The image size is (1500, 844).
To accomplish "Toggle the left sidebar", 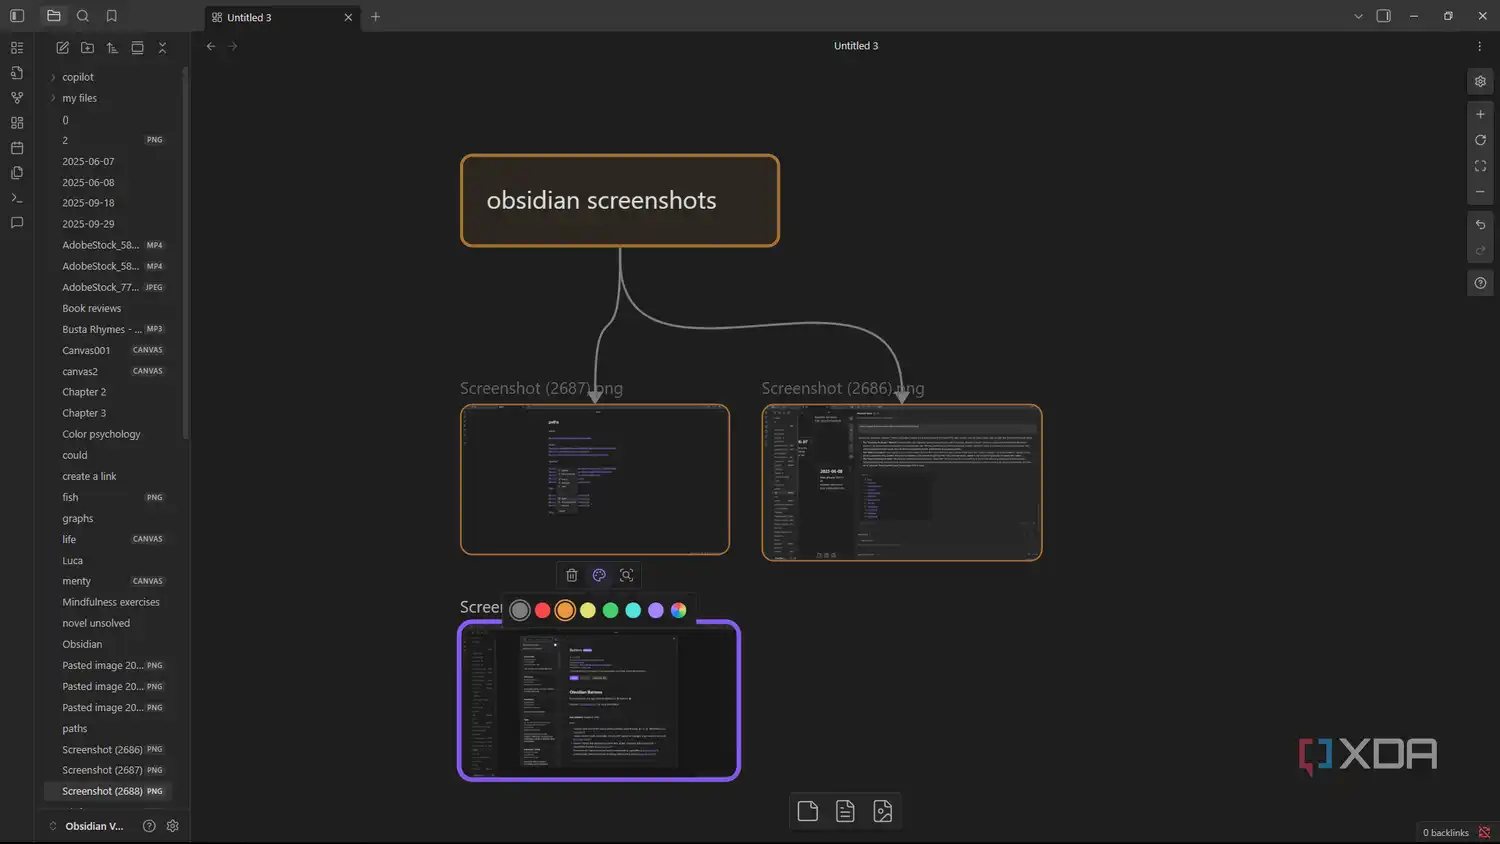I will point(17,16).
